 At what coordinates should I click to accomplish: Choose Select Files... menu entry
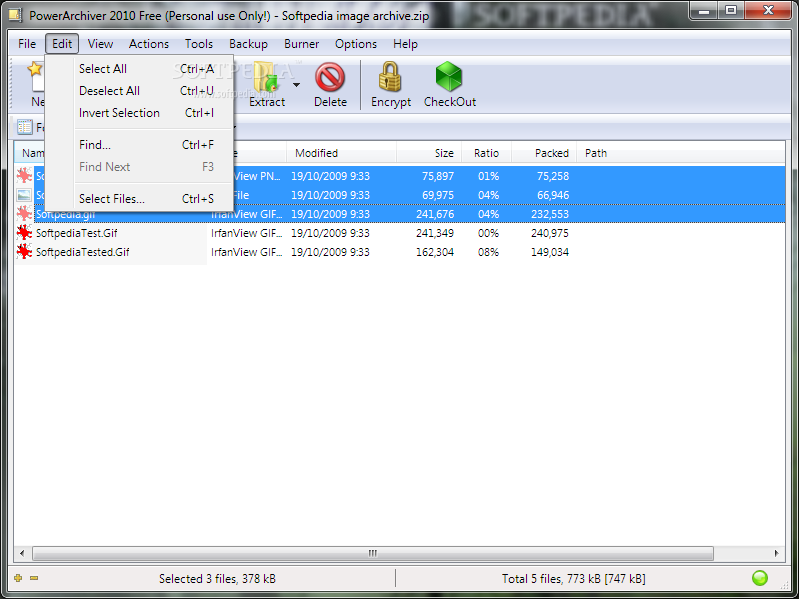139,199
